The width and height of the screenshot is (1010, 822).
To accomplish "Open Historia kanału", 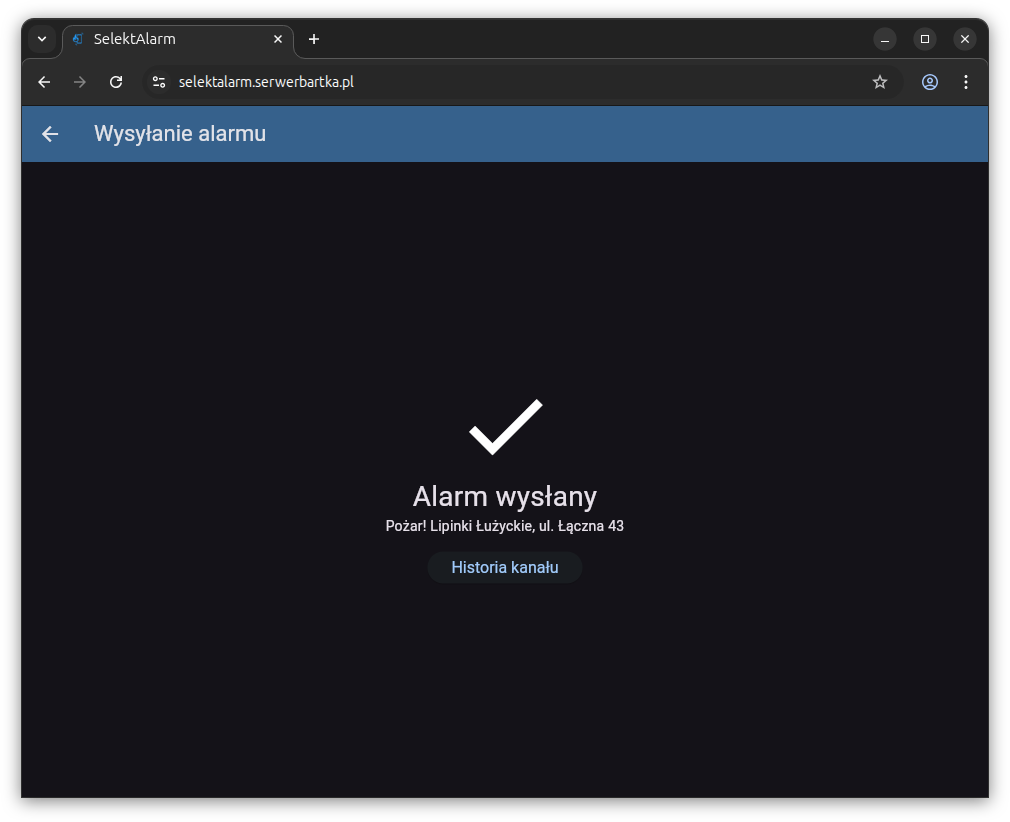I will (504, 568).
